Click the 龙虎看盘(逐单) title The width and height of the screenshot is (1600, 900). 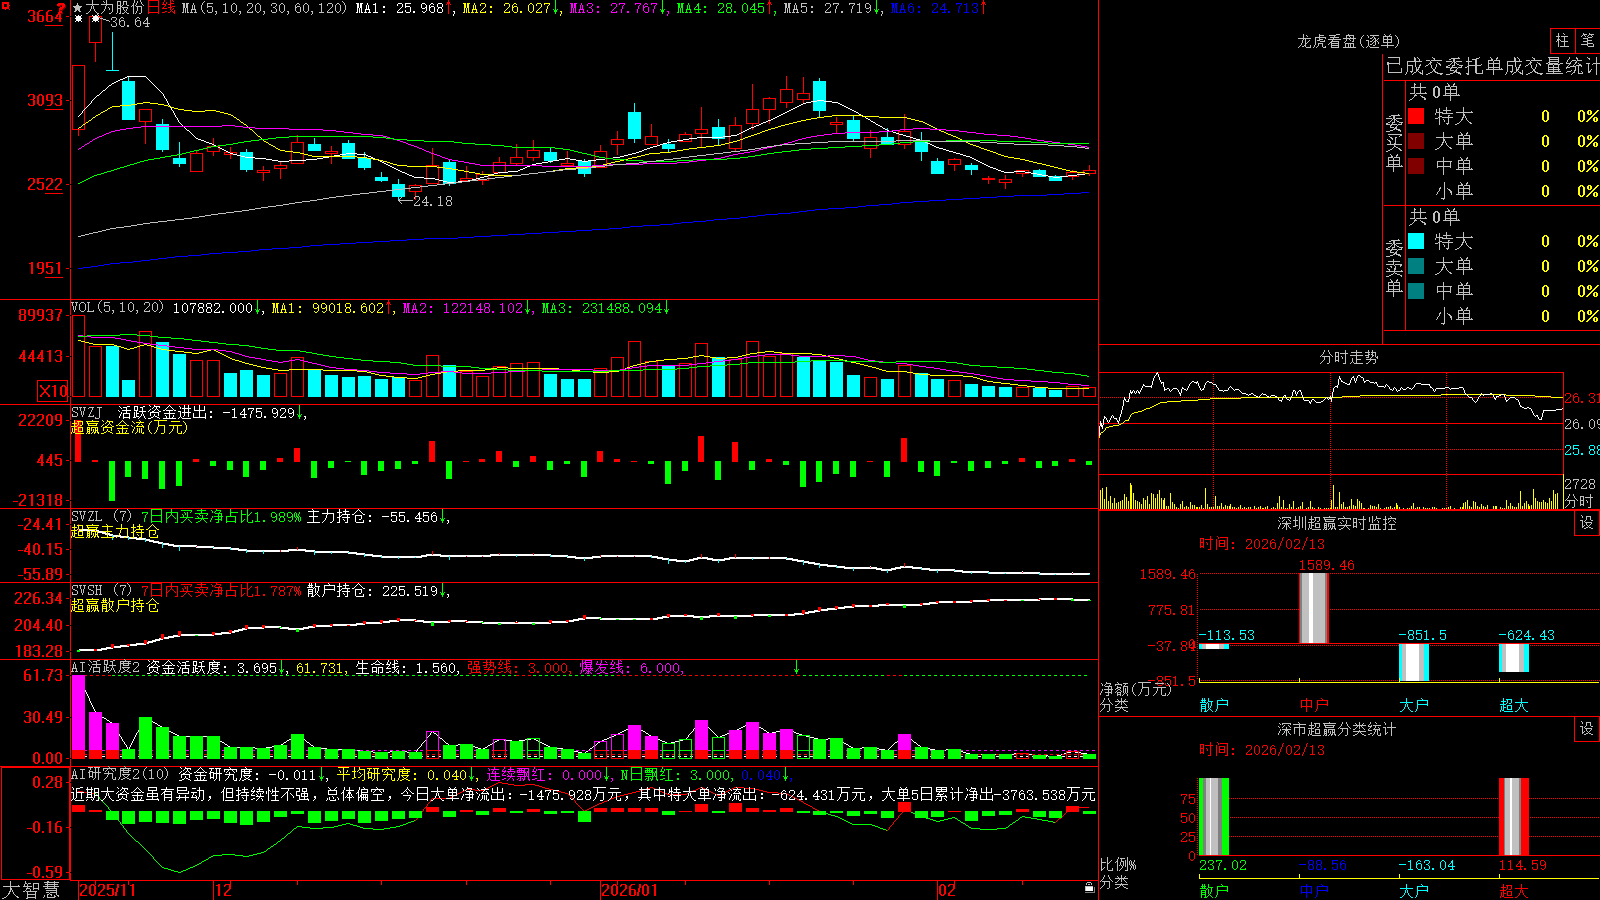point(1348,41)
